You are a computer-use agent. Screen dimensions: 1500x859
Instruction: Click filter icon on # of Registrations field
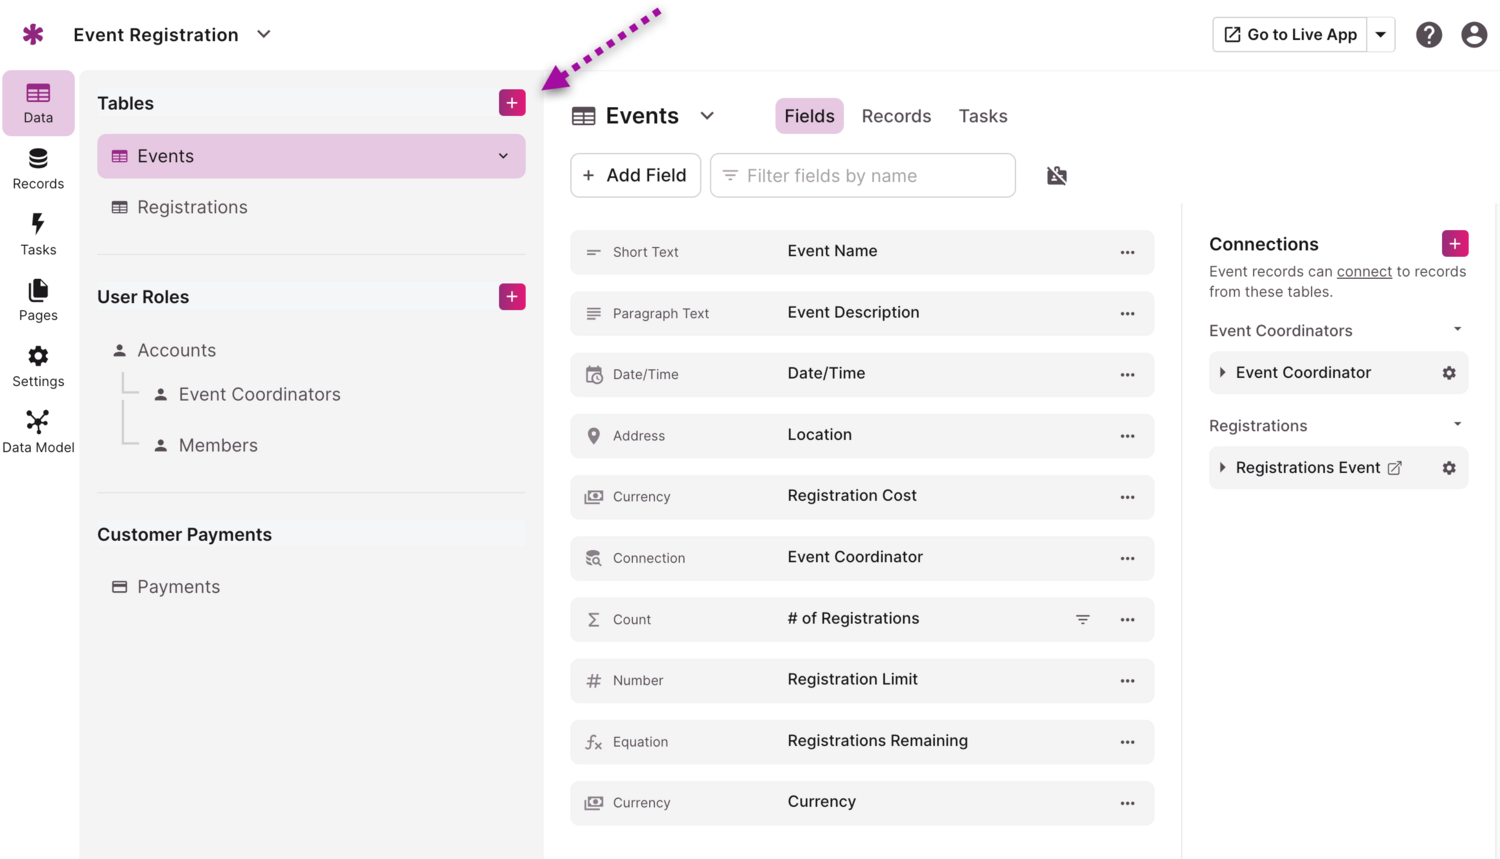pos(1082,620)
